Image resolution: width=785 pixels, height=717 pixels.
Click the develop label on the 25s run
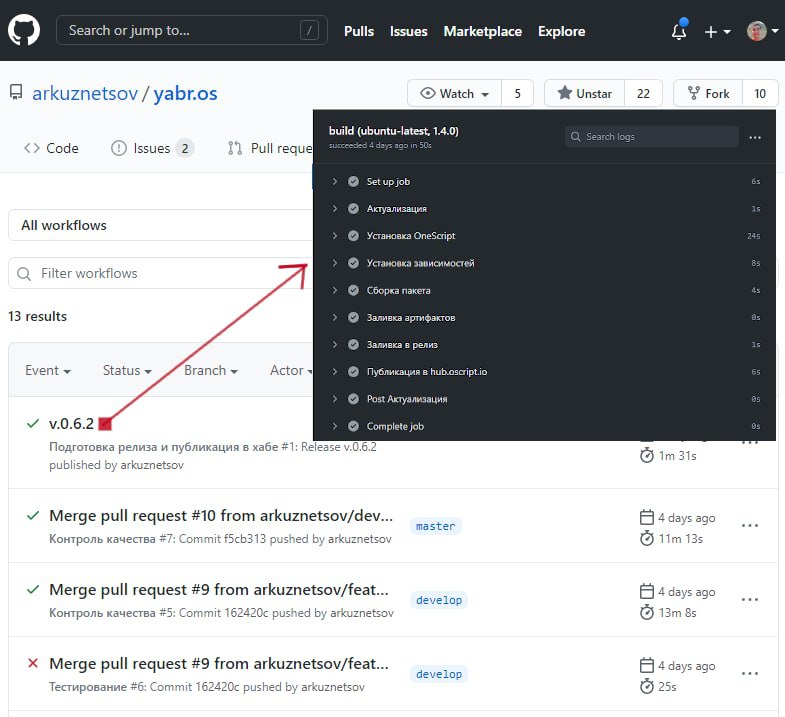(x=439, y=674)
